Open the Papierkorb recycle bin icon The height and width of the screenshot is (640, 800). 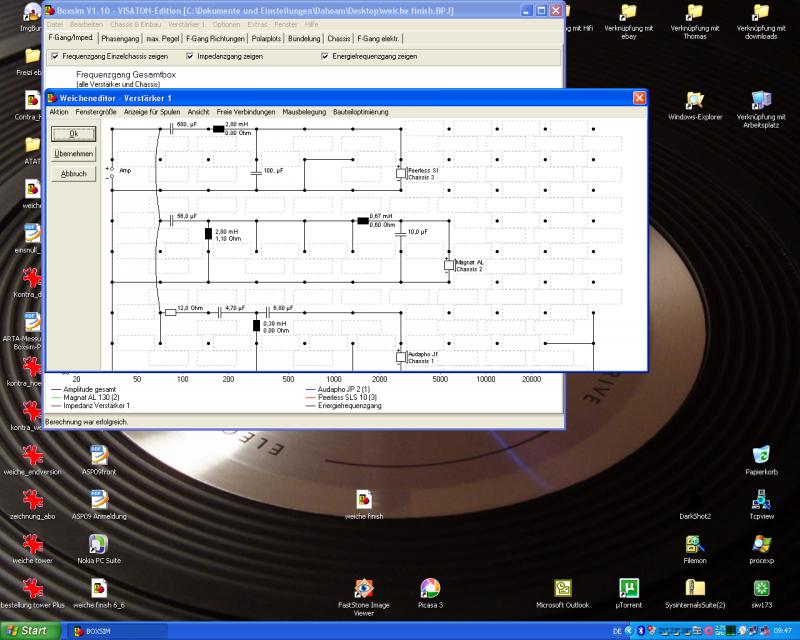pyautogui.click(x=760, y=454)
